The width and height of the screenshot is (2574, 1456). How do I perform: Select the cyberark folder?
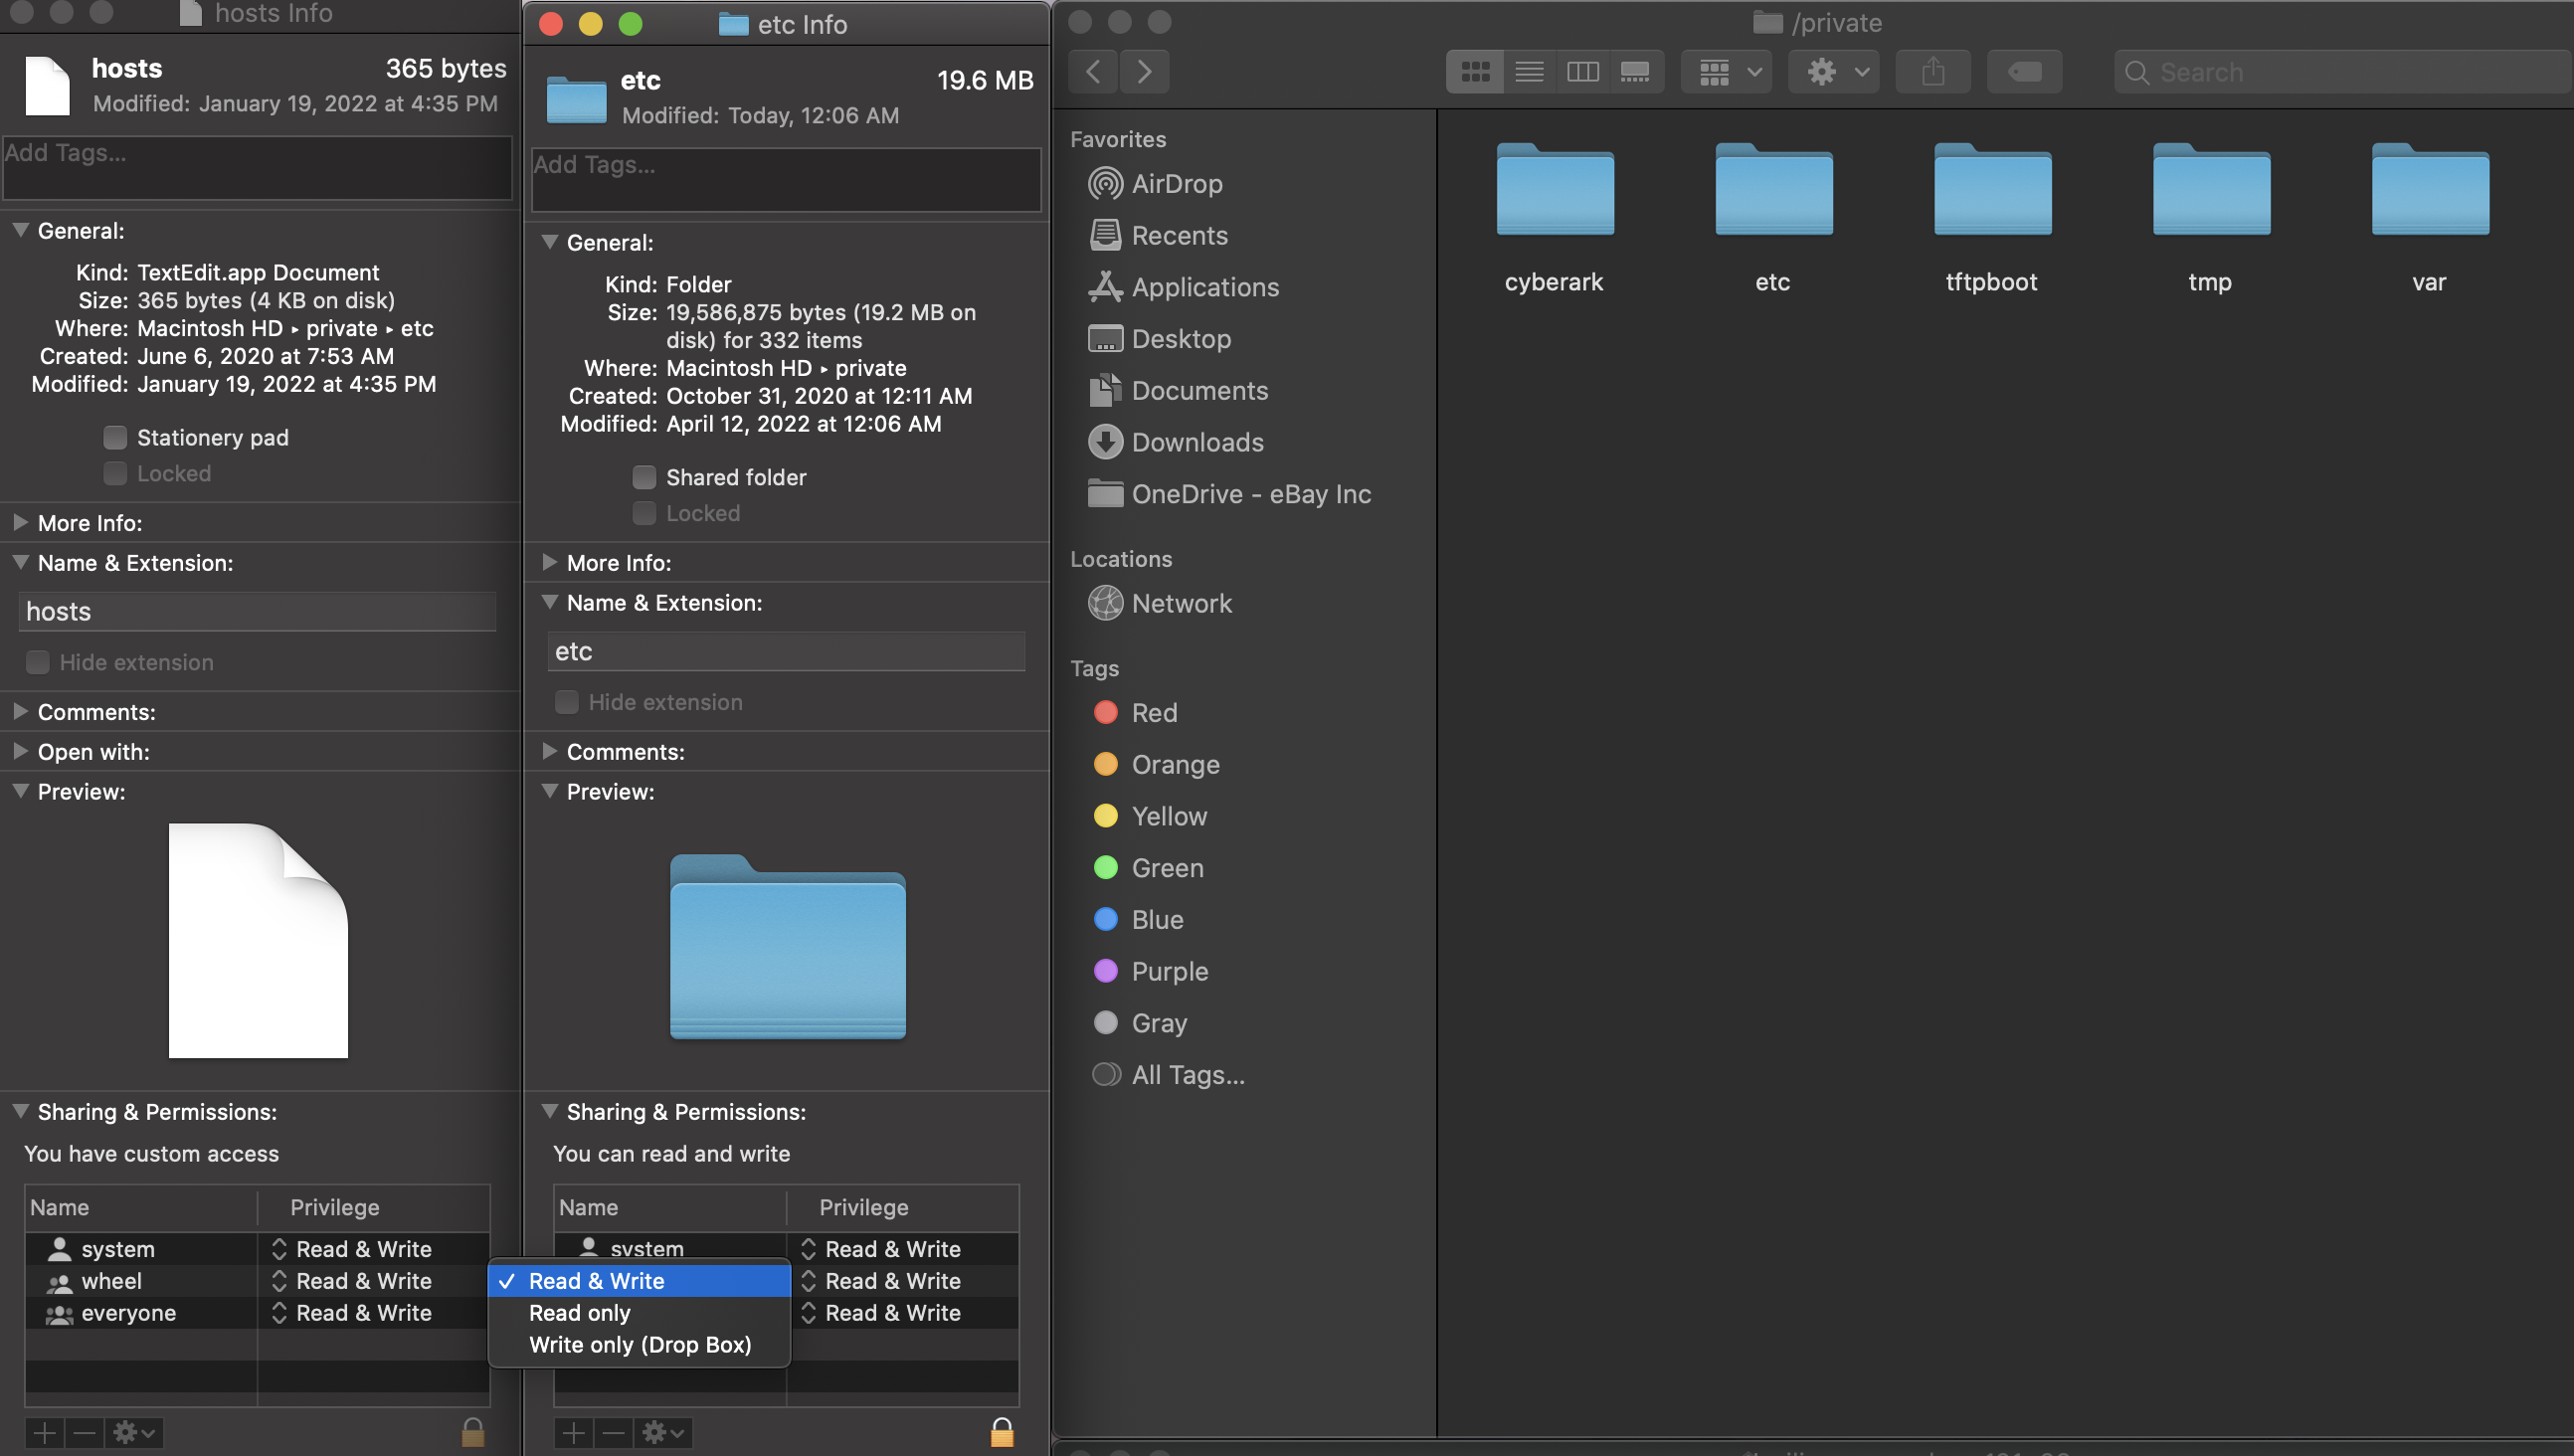coord(1554,218)
